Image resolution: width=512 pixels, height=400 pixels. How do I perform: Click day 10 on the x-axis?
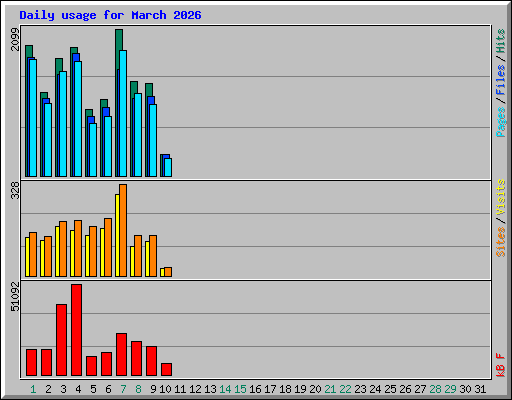pos(165,389)
